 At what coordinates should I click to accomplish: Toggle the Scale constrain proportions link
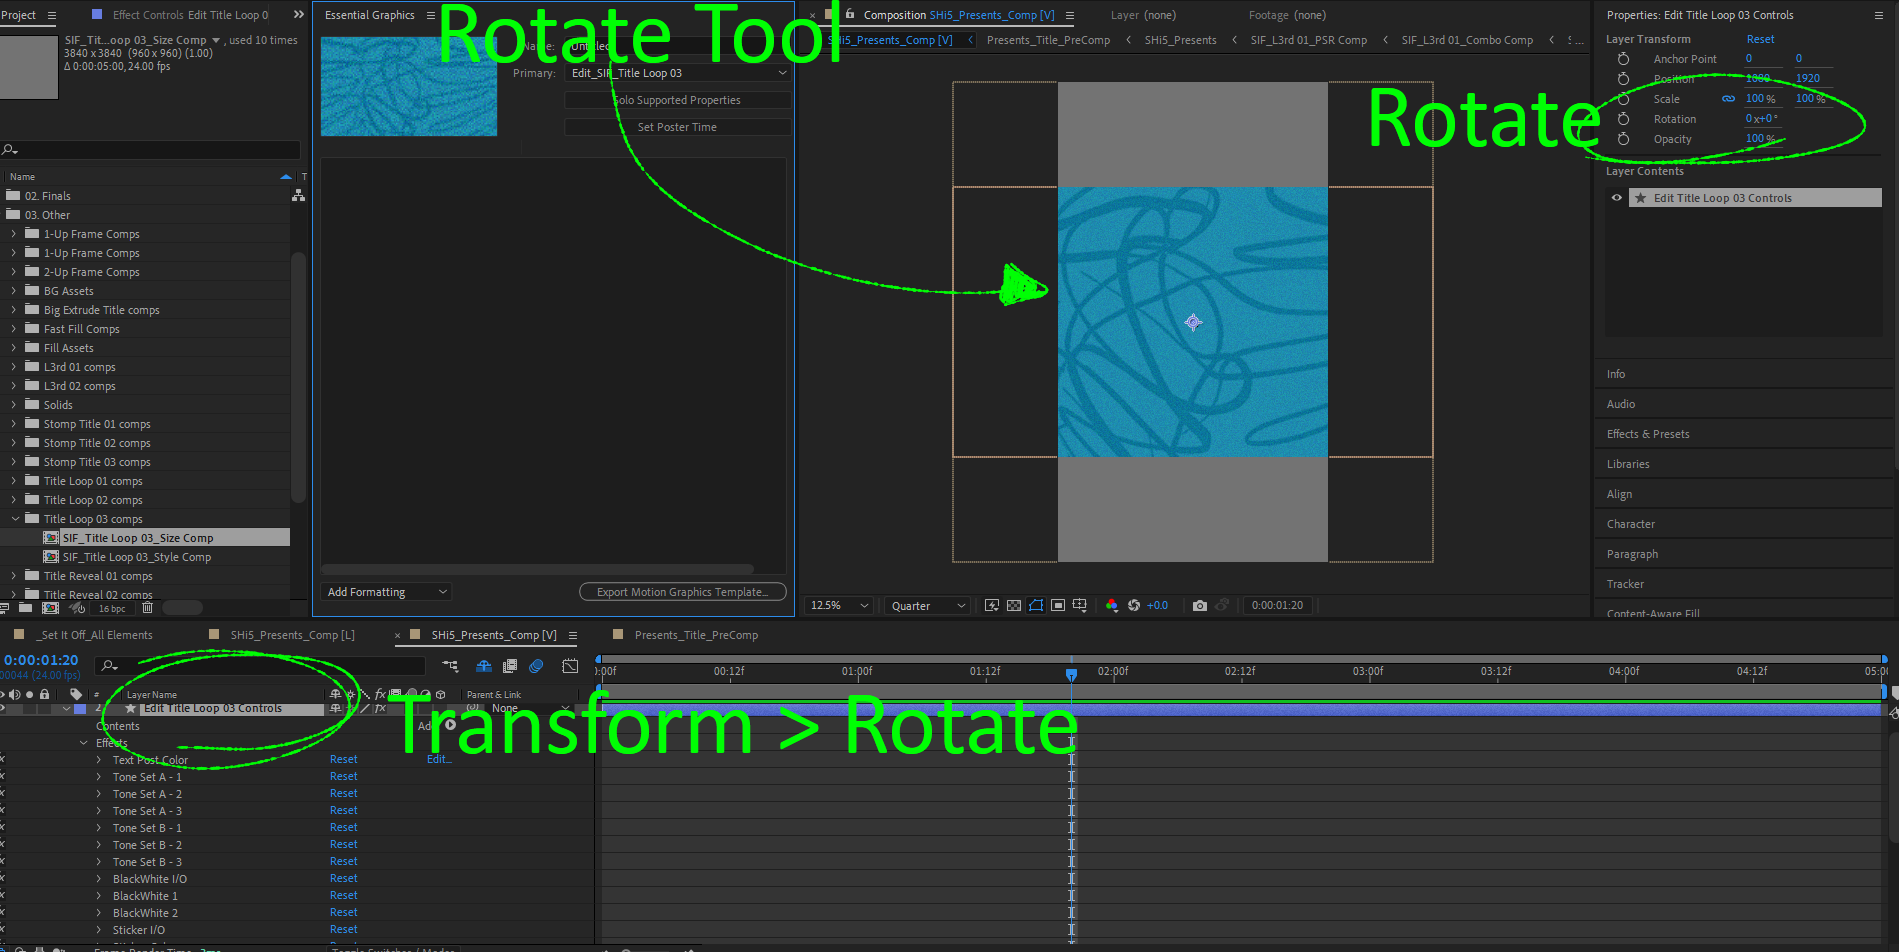click(x=1729, y=98)
